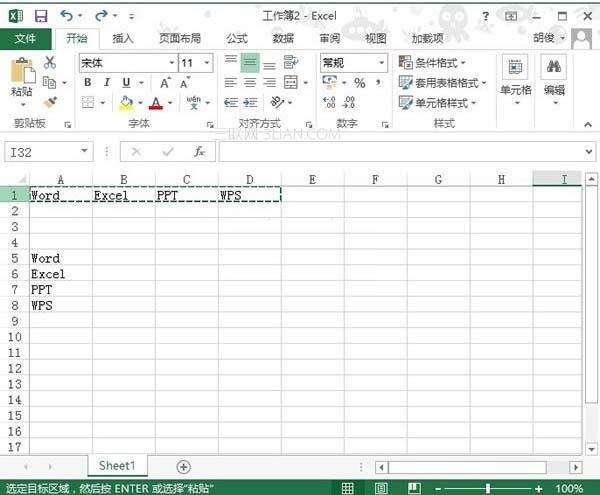Apply percent style

coord(359,83)
